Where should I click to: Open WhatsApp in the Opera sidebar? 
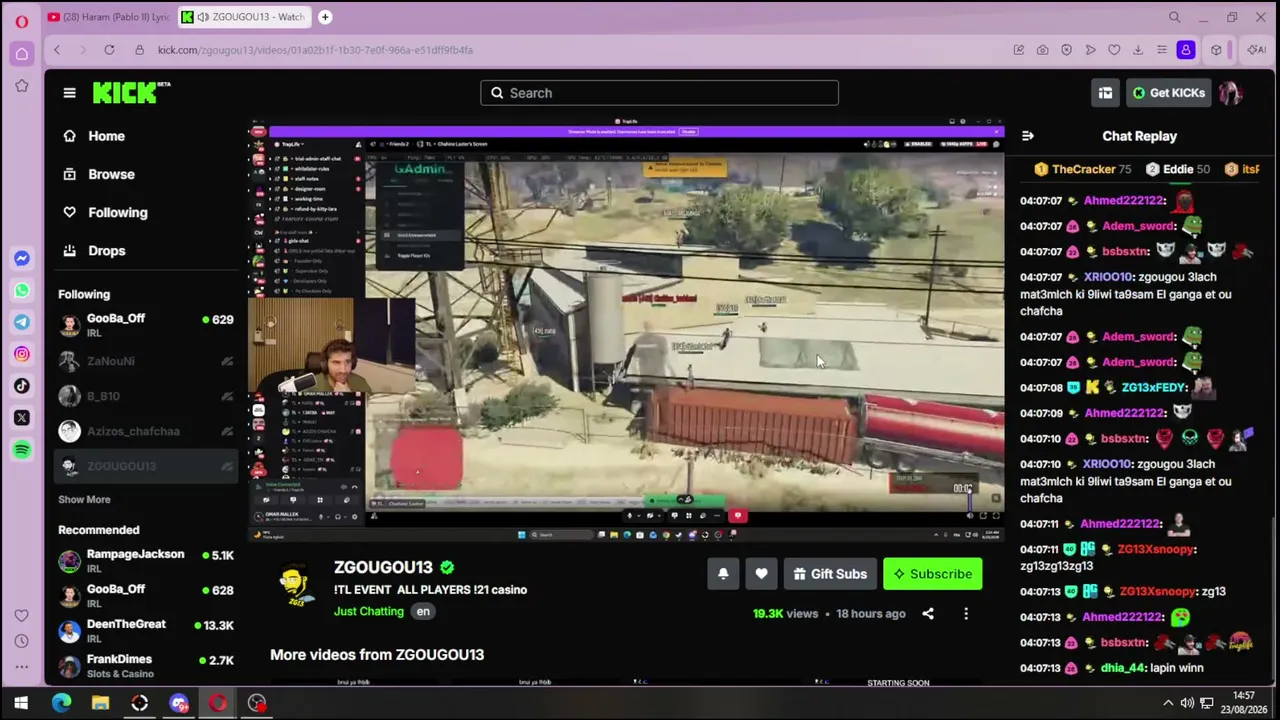[22, 291]
